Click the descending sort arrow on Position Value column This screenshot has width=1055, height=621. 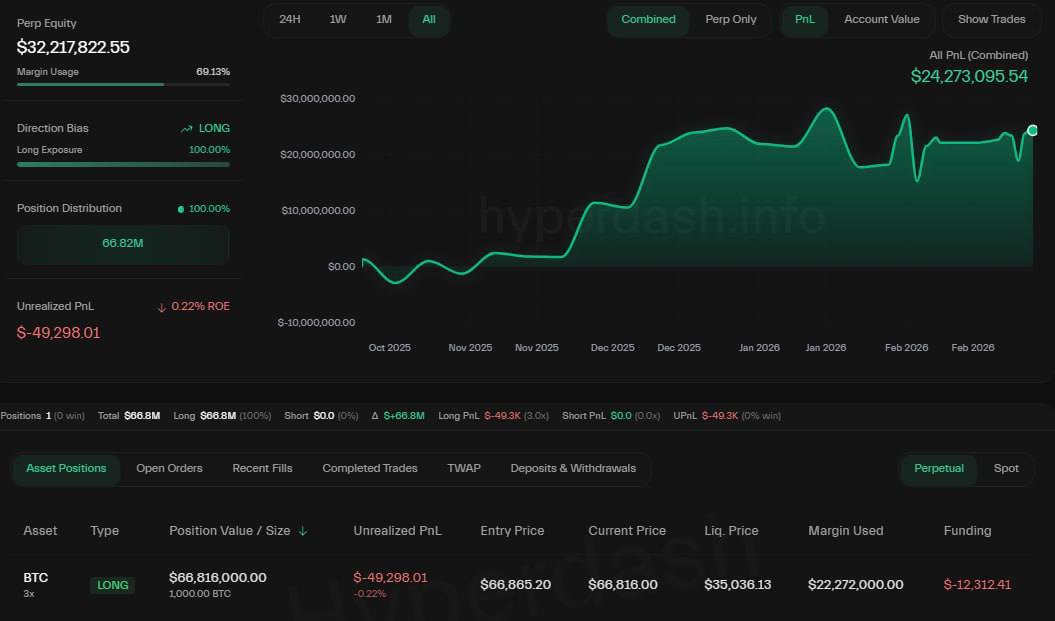point(303,531)
